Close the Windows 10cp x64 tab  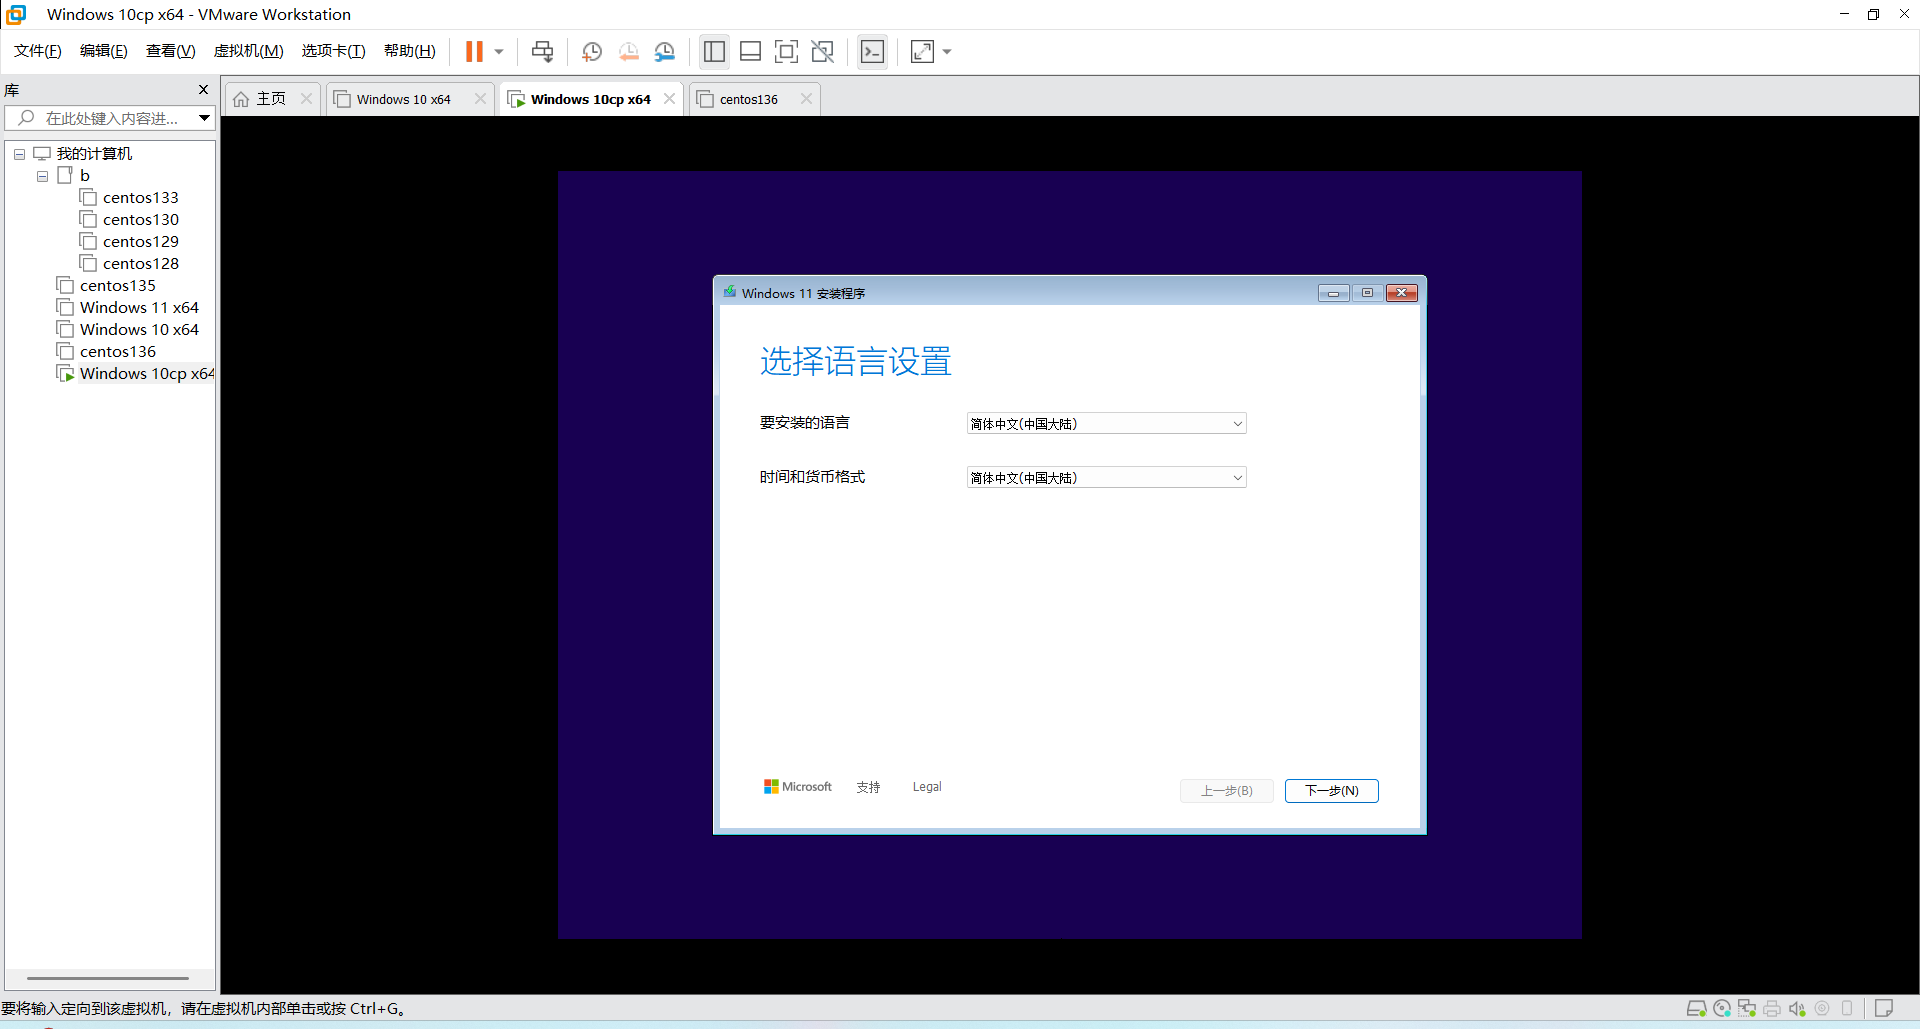coord(669,99)
